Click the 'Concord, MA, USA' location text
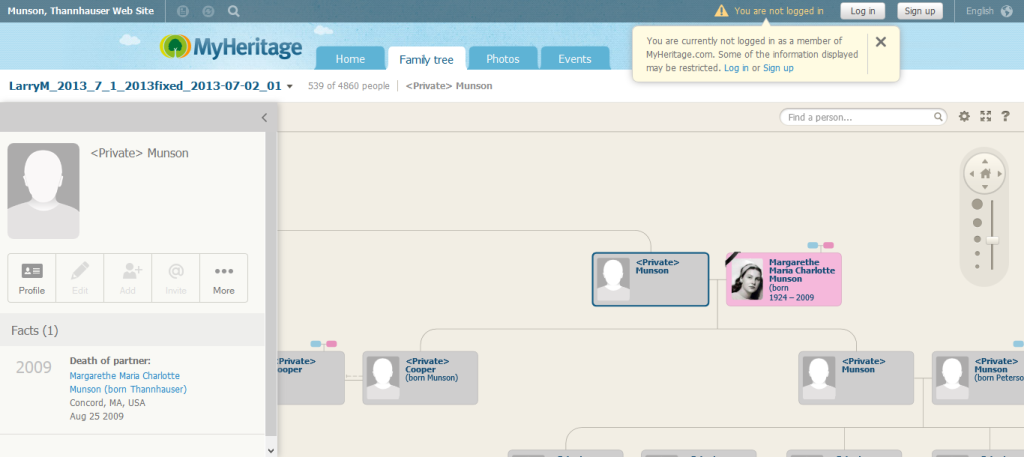 pos(108,403)
